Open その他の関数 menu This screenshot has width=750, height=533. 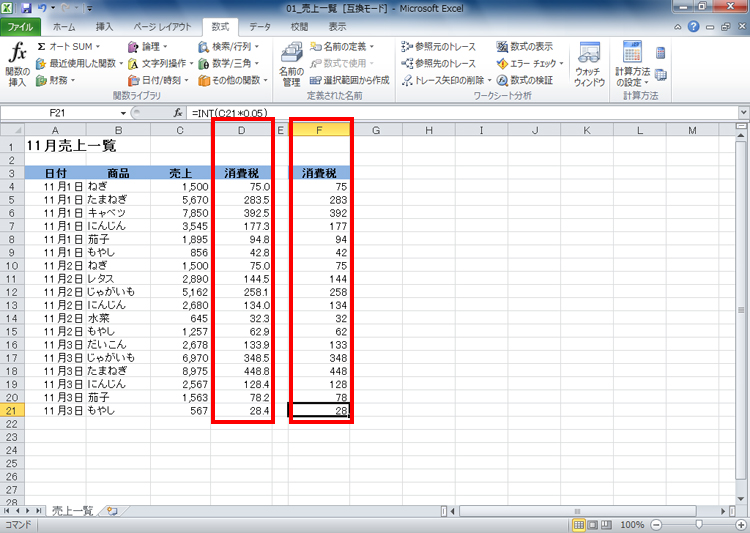(233, 80)
